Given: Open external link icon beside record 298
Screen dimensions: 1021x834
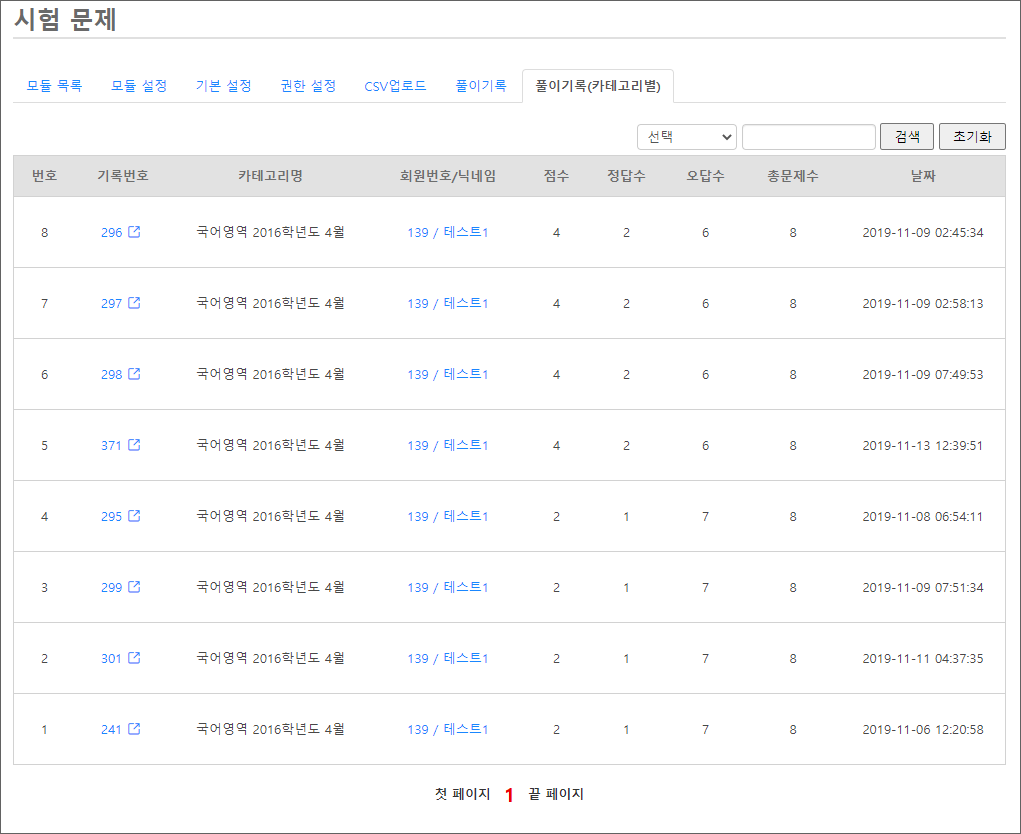Looking at the screenshot, I should point(134,374).
